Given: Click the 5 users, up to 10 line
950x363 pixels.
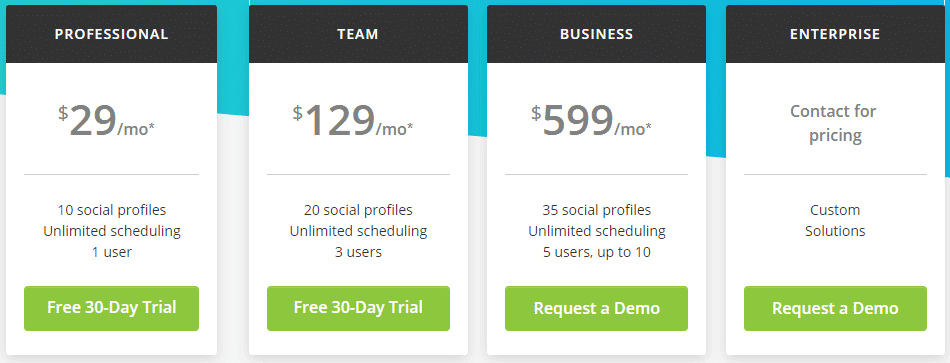Looking at the screenshot, I should tap(596, 251).
